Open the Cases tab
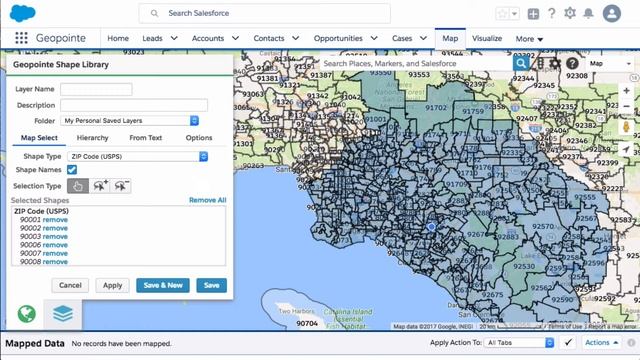This screenshot has width=640, height=360. (402, 38)
